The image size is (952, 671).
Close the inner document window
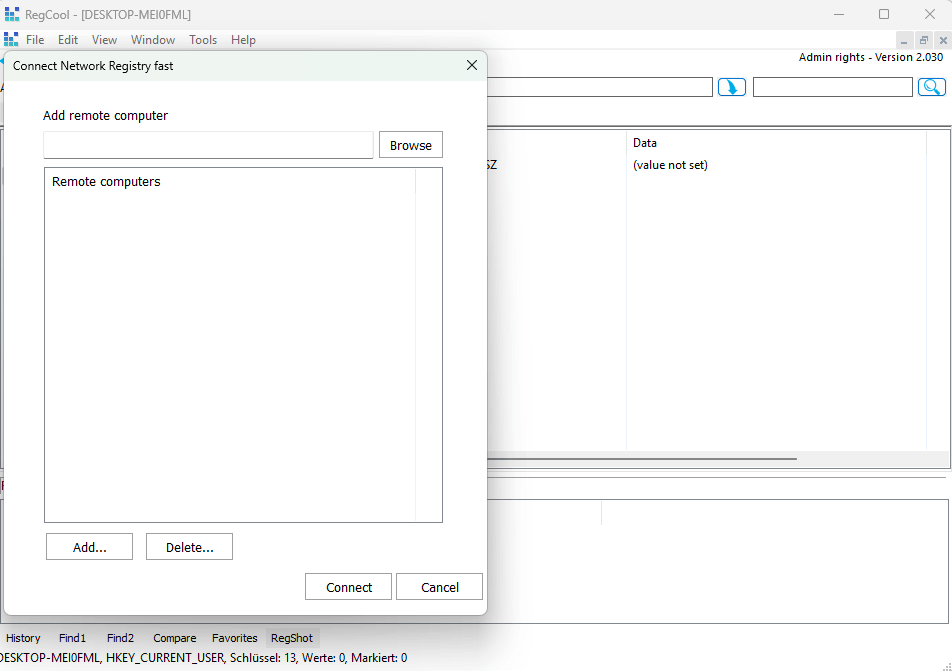(942, 40)
